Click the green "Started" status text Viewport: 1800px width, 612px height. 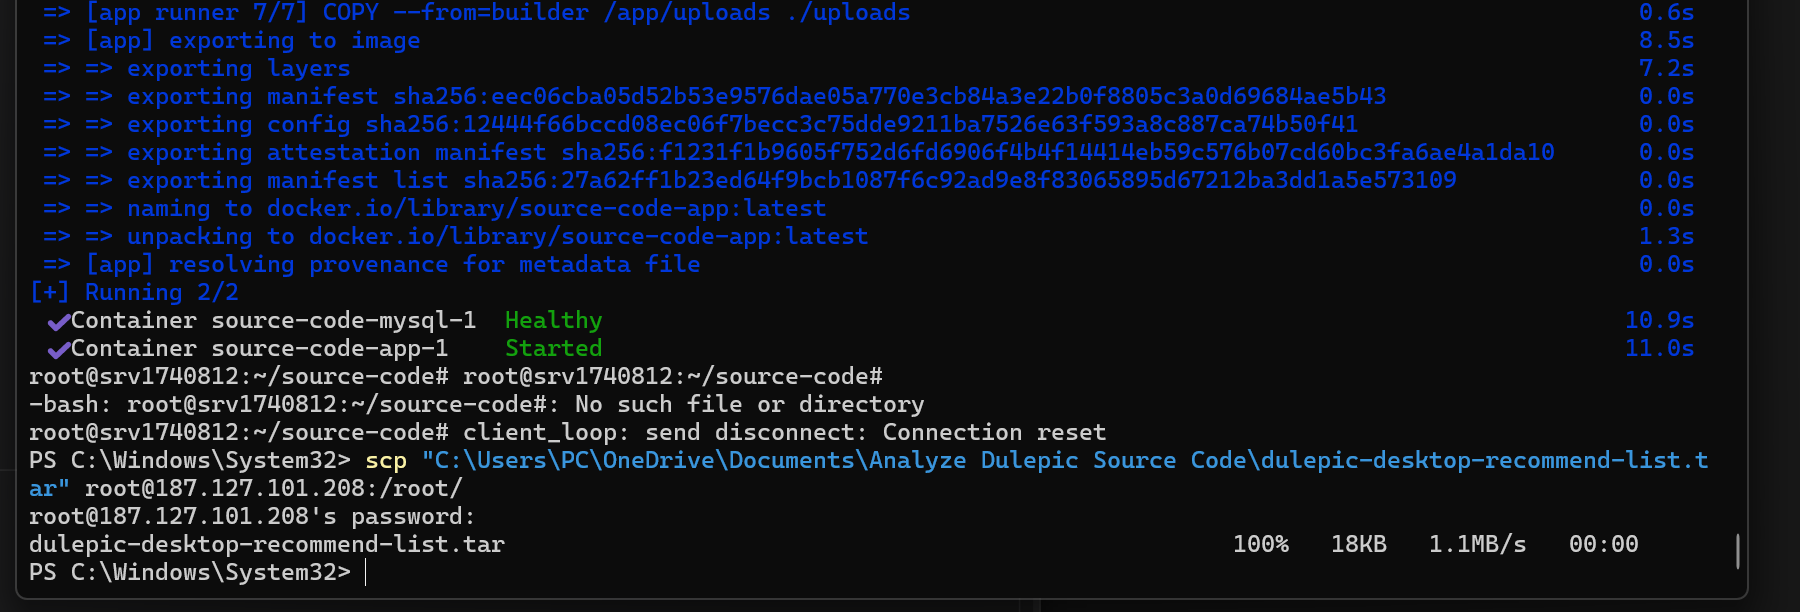pyautogui.click(x=554, y=348)
